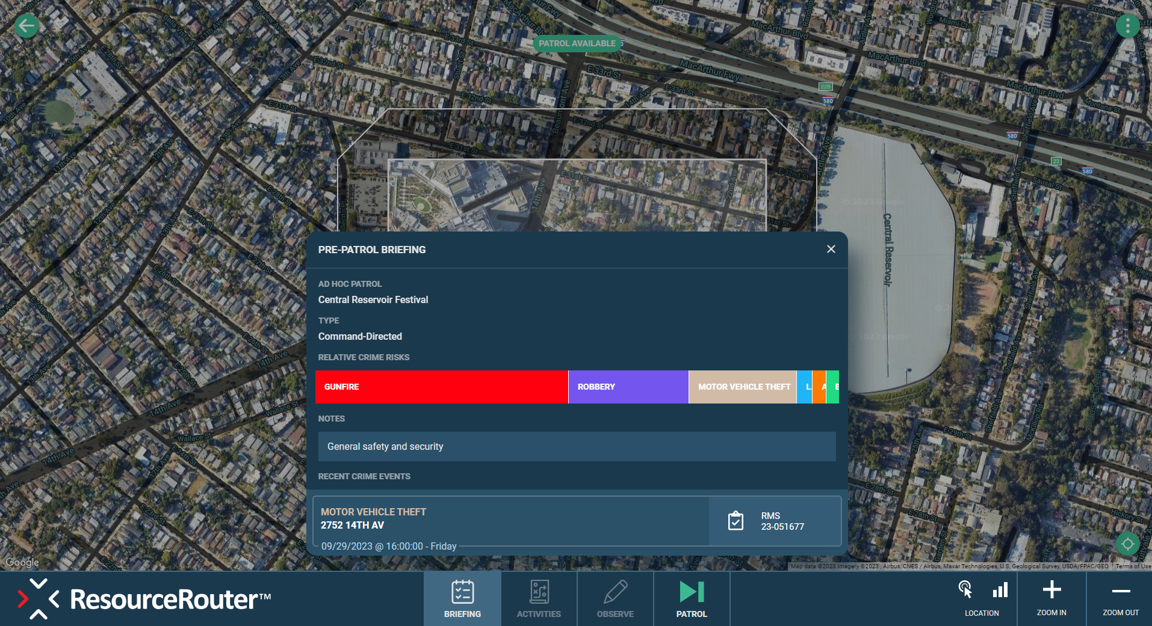Click the Notes field with General safety
Screen dimensions: 1152x626
(577, 446)
